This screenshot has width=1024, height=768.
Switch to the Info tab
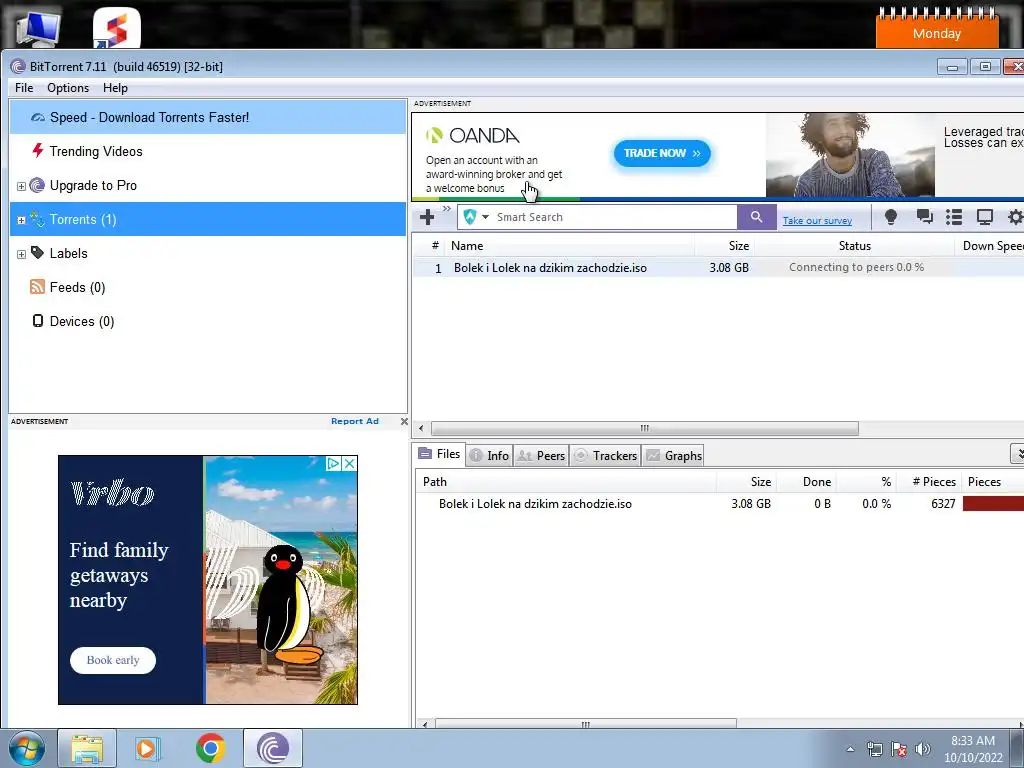pyautogui.click(x=489, y=456)
